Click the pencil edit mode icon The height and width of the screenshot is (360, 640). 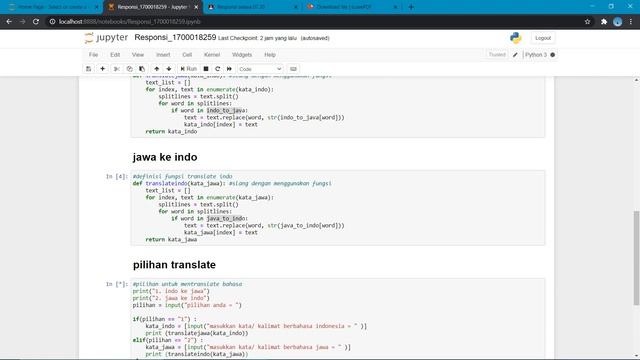(x=515, y=55)
